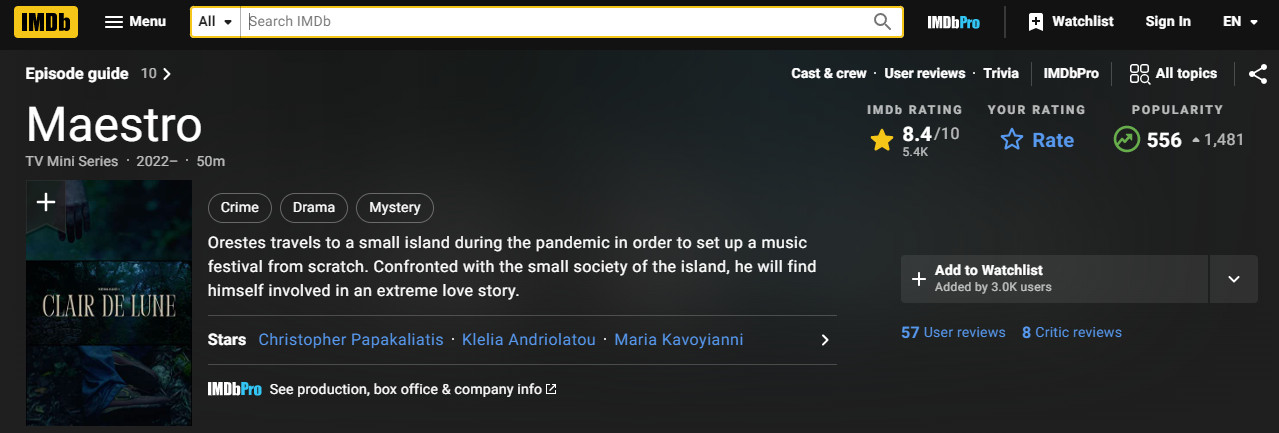The height and width of the screenshot is (433, 1279).
Task: Click the green popularity trend icon
Action: [1127, 140]
